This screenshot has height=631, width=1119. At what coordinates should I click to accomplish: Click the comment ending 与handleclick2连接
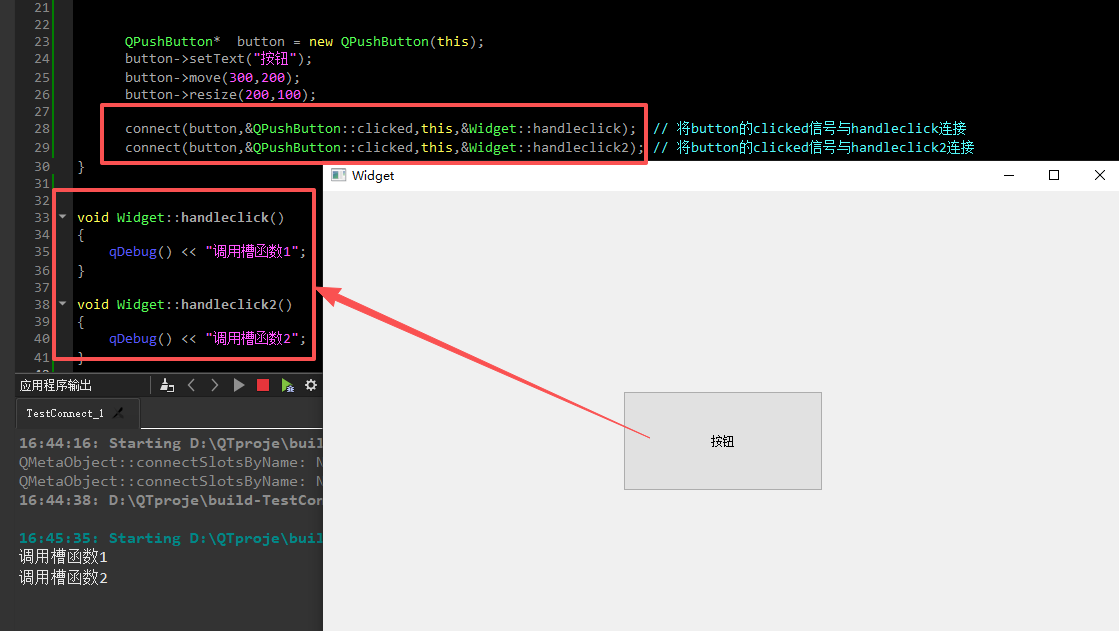(814, 148)
